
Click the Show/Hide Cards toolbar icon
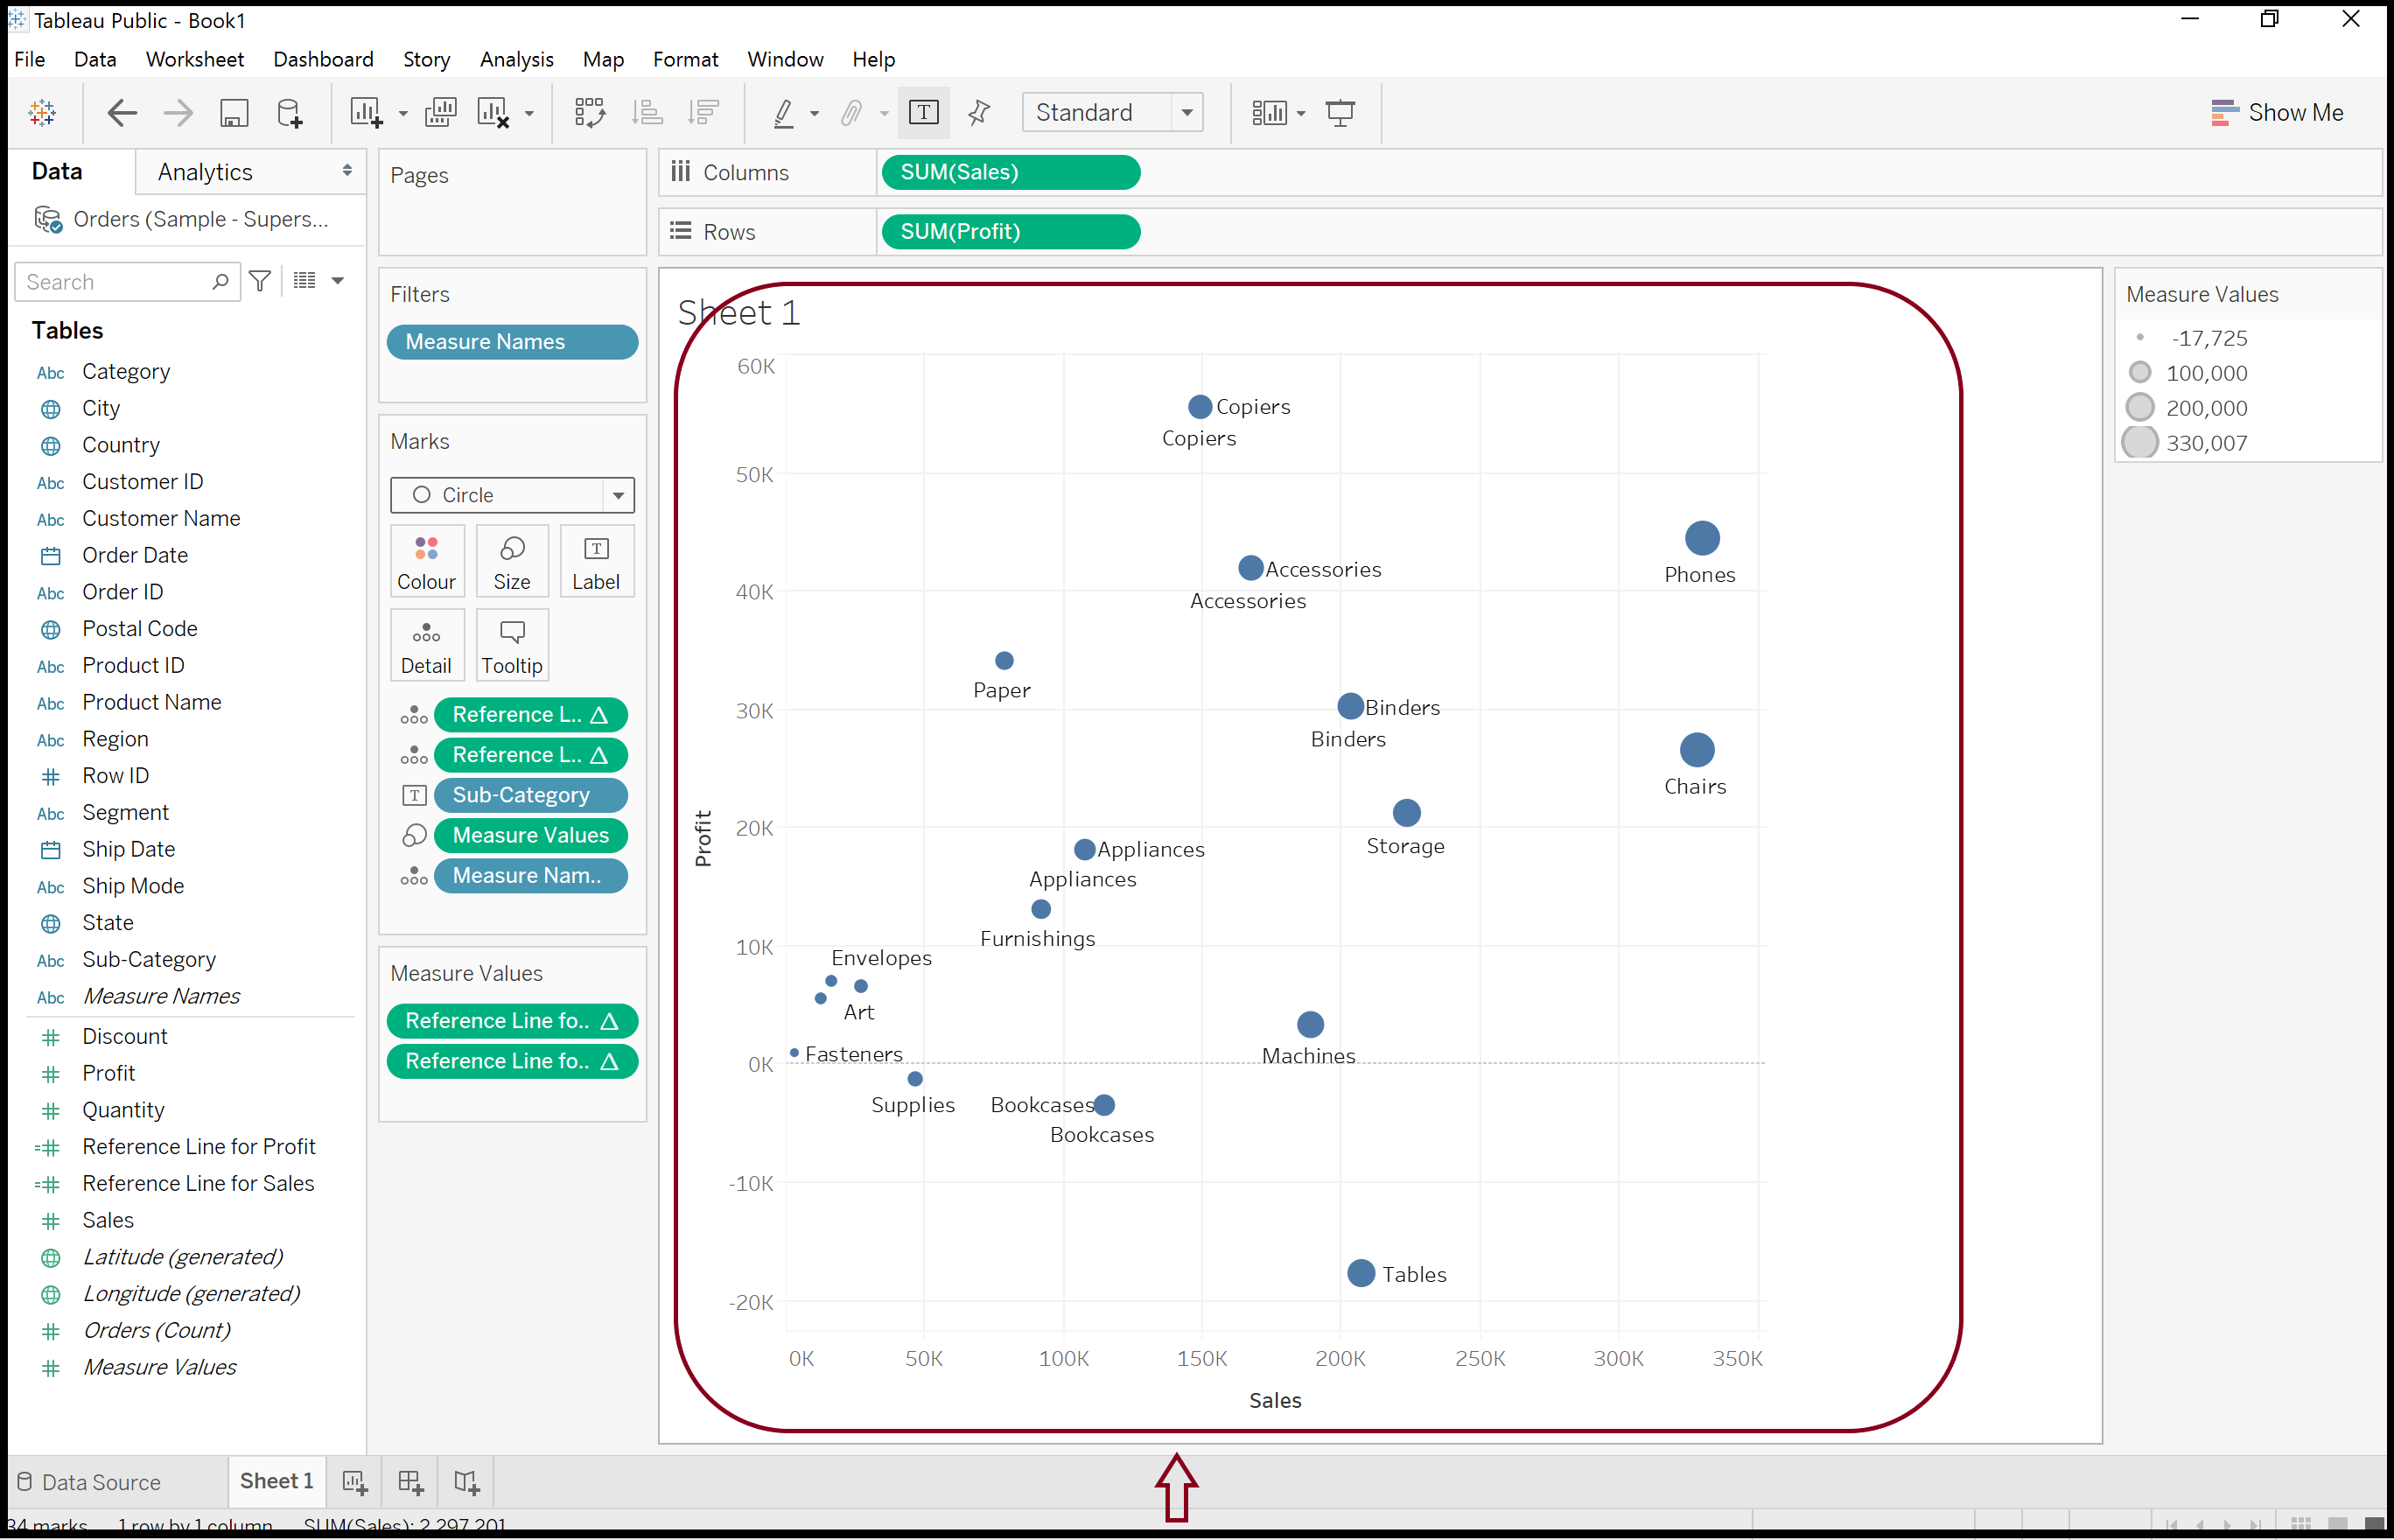tap(1269, 113)
